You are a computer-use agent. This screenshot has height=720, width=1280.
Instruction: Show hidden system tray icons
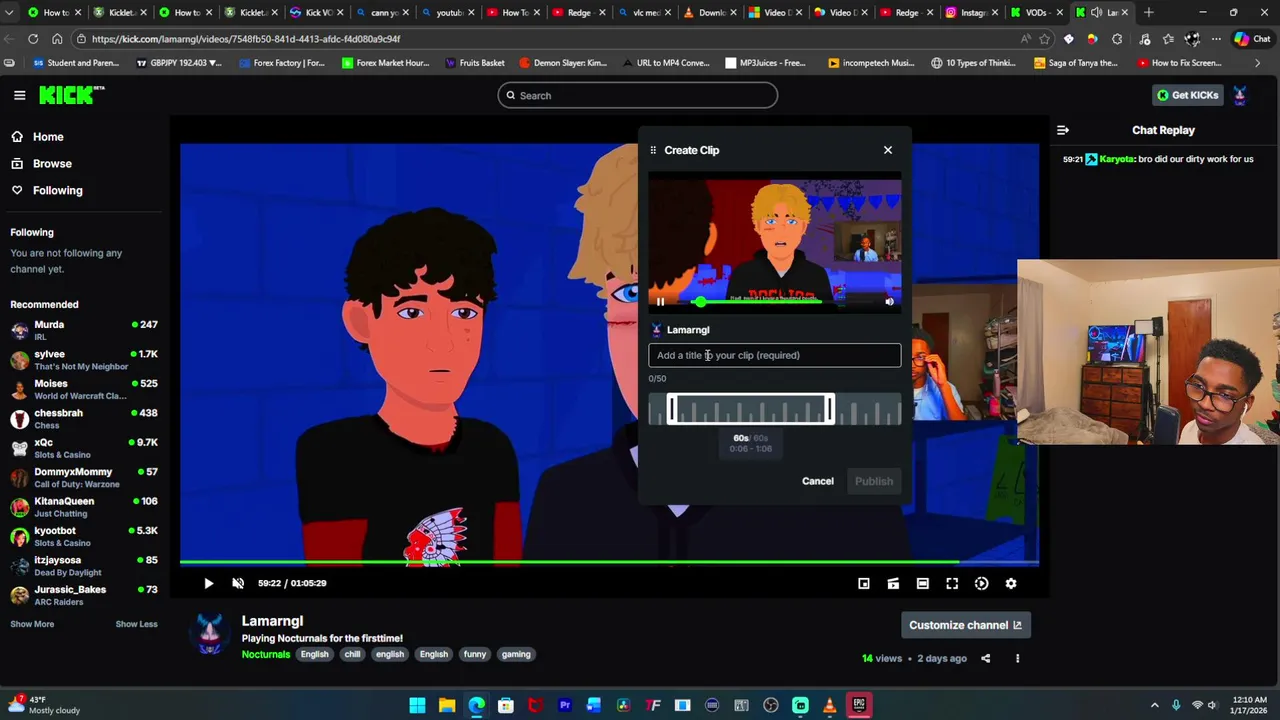[1154, 705]
